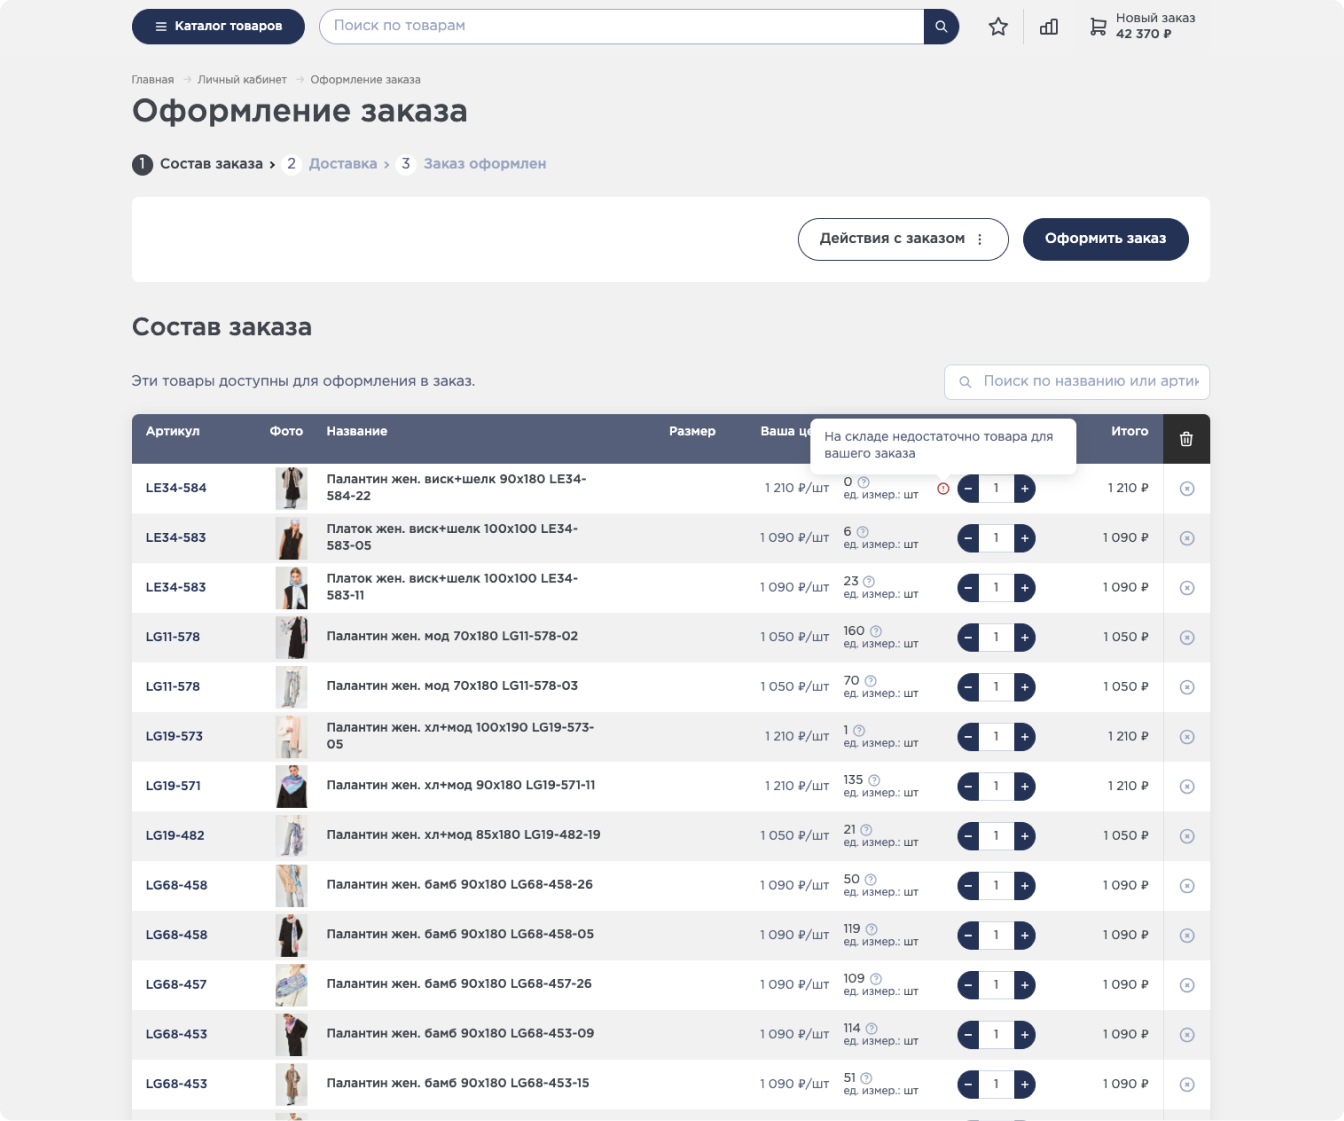Image resolution: width=1344 pixels, height=1121 pixels.
Task: Open the shopping cart Новый заказ
Action: click(x=1142, y=26)
